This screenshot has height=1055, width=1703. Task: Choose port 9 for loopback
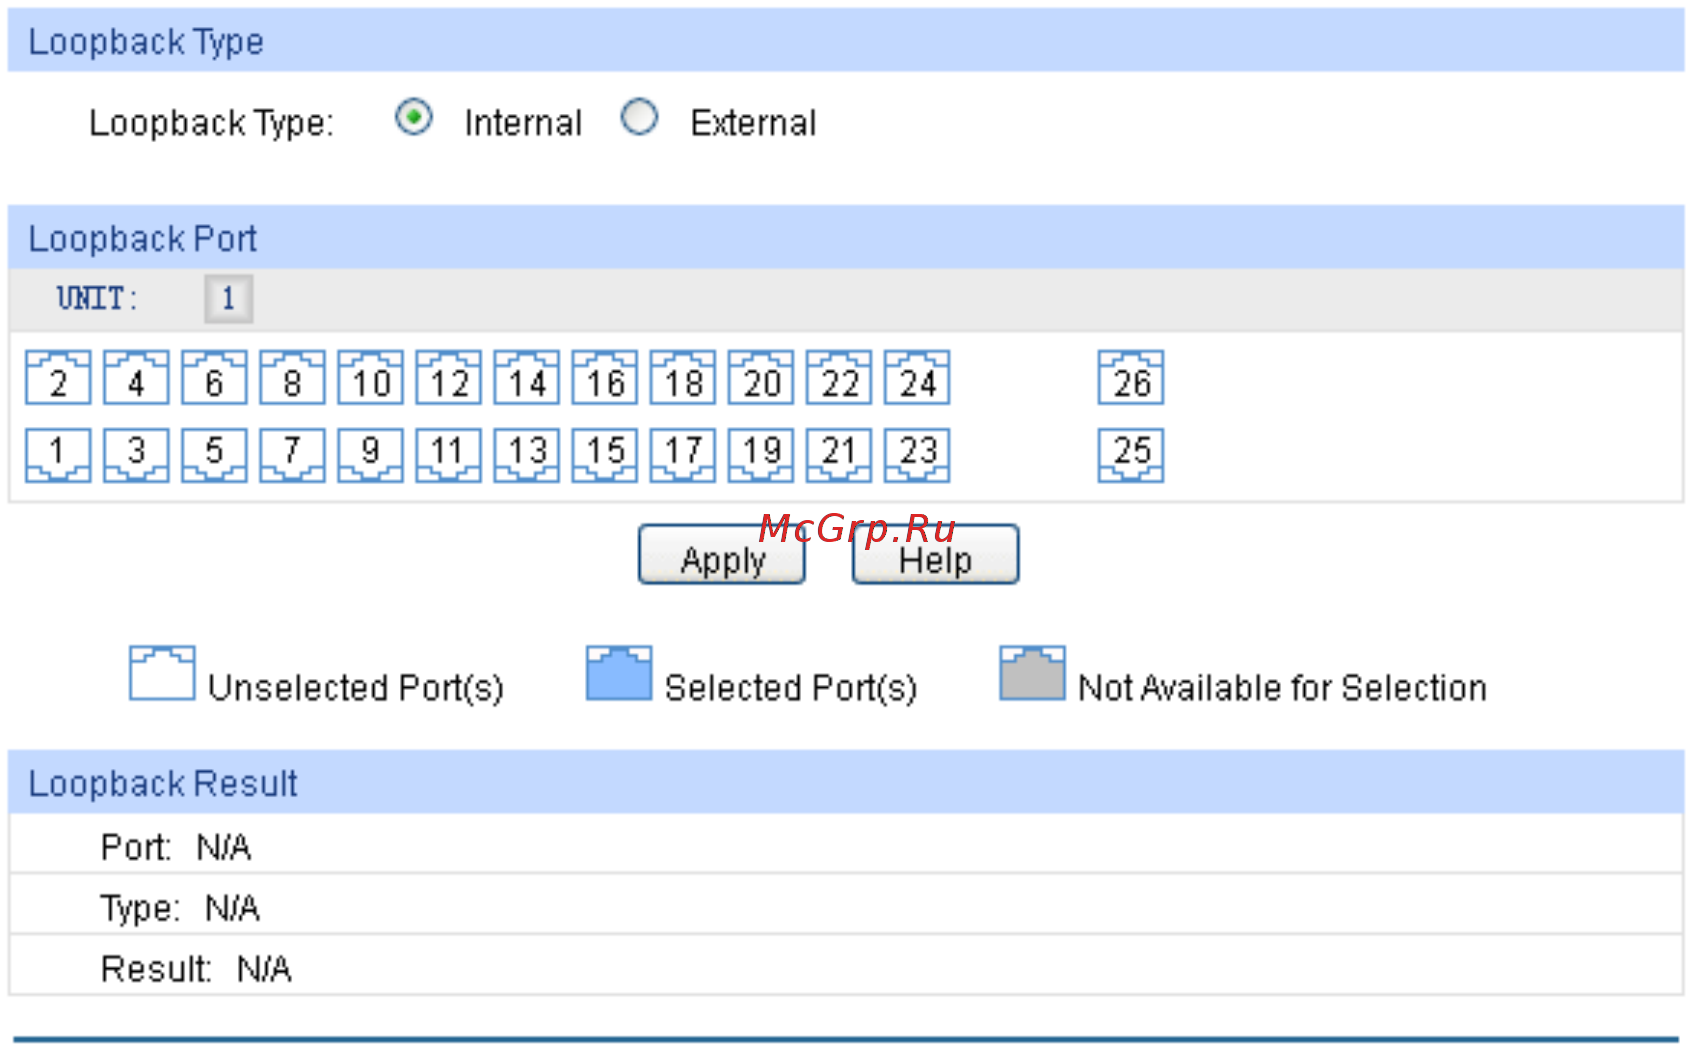click(370, 455)
